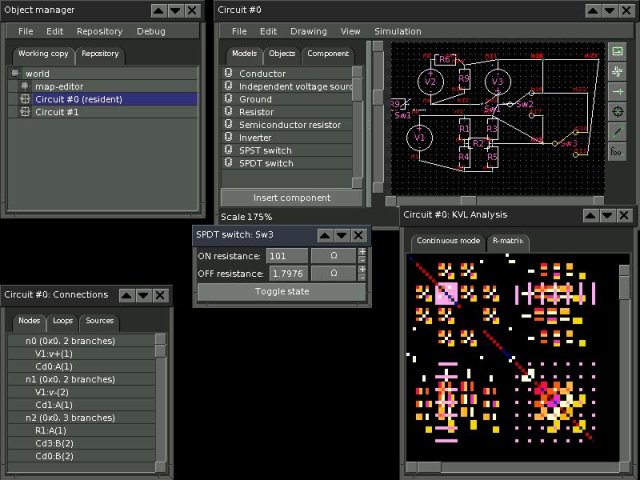
Task: Click the ON resistance input field
Action: 287,256
